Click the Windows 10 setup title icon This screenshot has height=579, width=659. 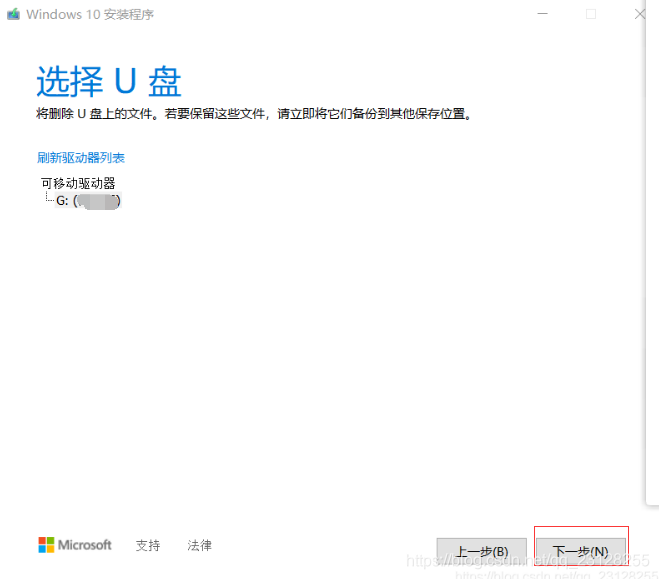[x=13, y=14]
